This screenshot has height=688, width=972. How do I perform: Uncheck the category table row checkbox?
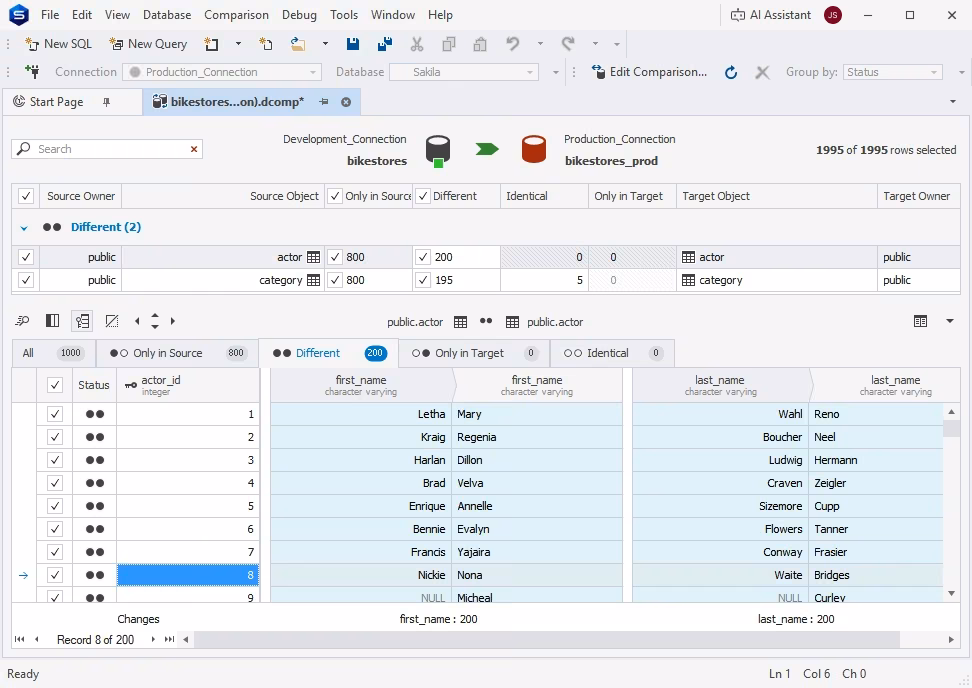(25, 280)
